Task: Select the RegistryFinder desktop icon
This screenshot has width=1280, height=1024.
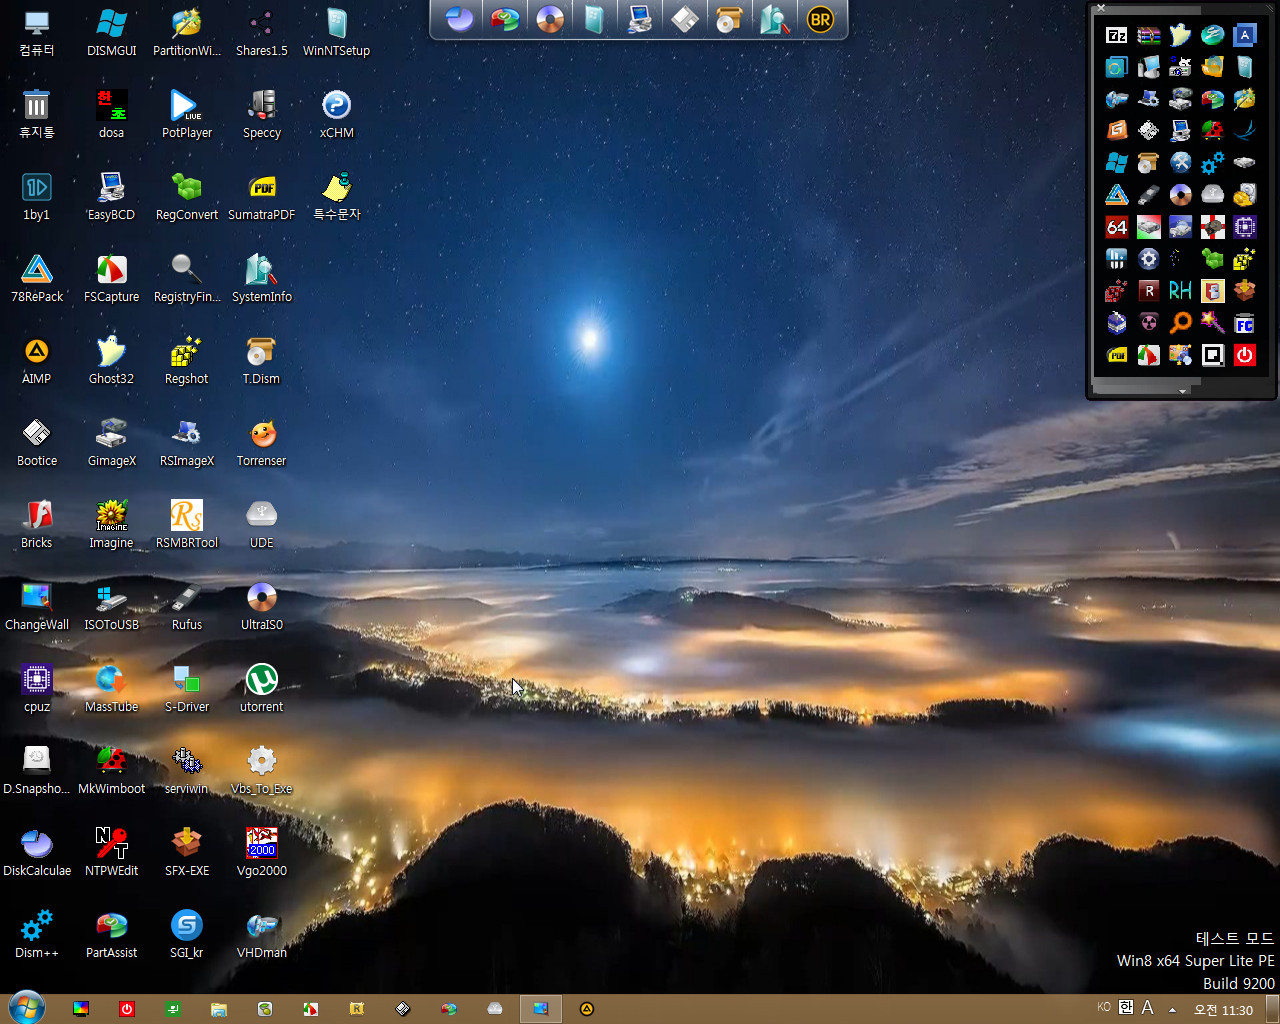Action: [x=187, y=279]
